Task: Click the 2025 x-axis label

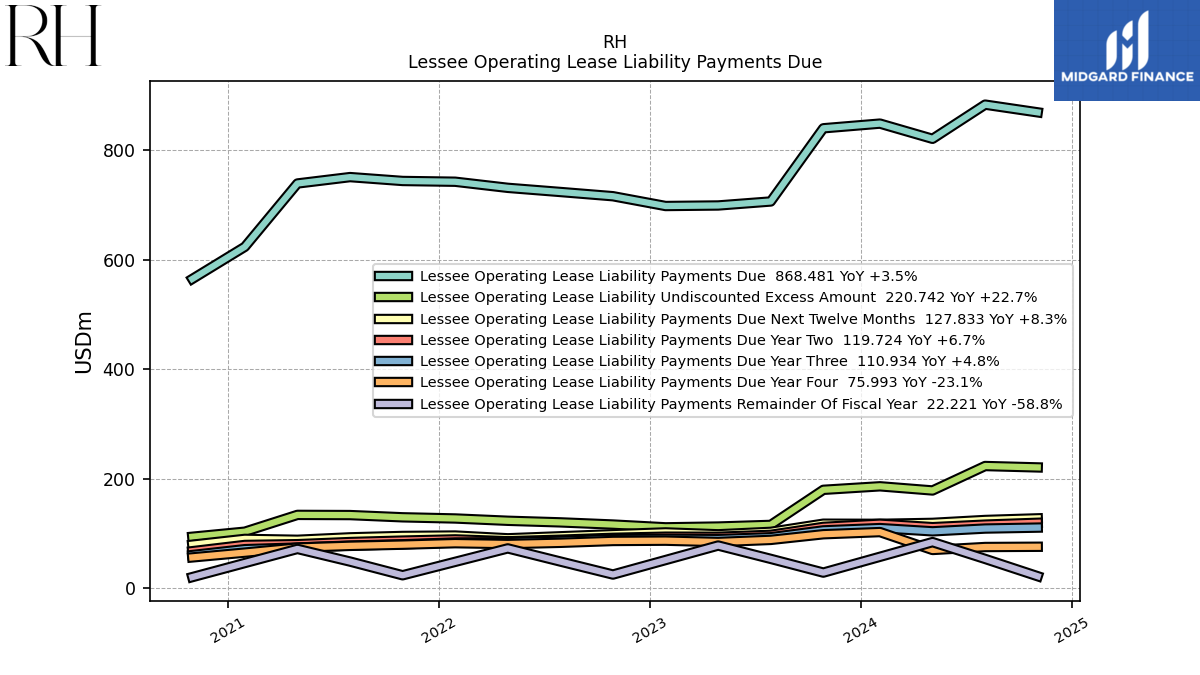Action: point(1071,630)
